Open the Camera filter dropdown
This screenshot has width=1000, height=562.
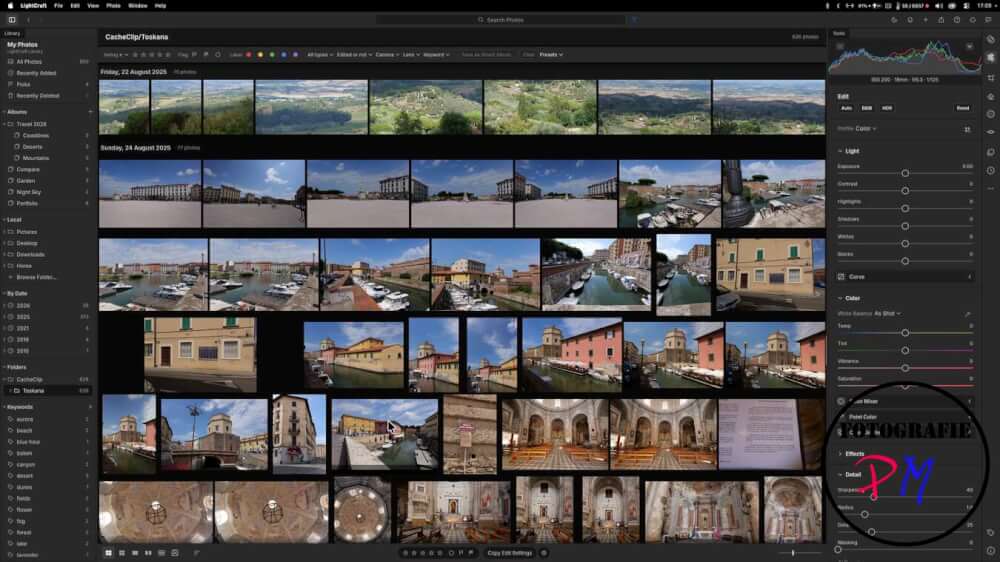[387, 55]
